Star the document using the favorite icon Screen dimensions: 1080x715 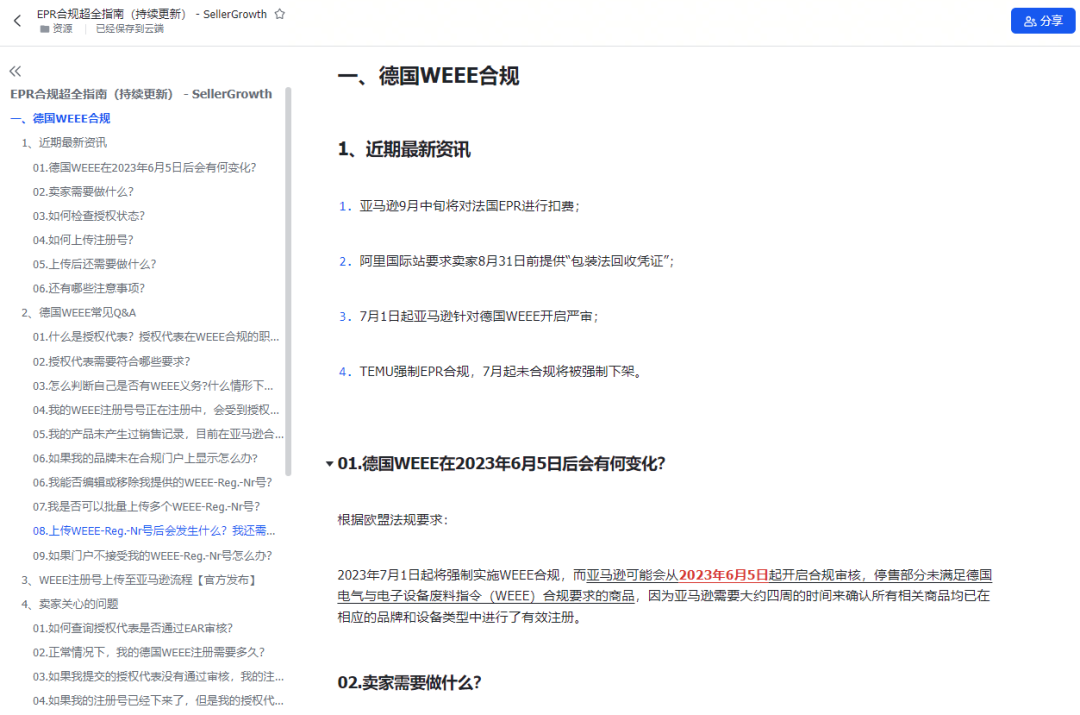[x=279, y=13]
